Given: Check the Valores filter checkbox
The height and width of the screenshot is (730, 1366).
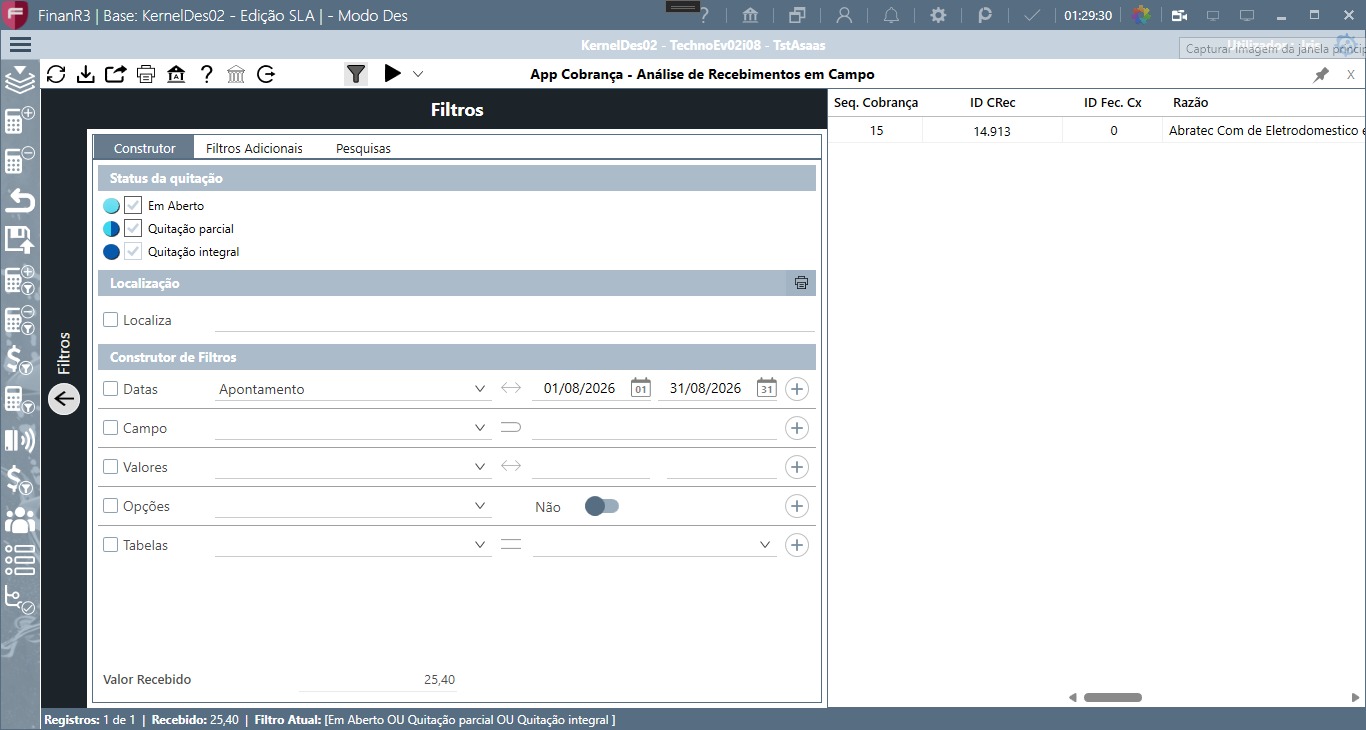Looking at the screenshot, I should 111,467.
